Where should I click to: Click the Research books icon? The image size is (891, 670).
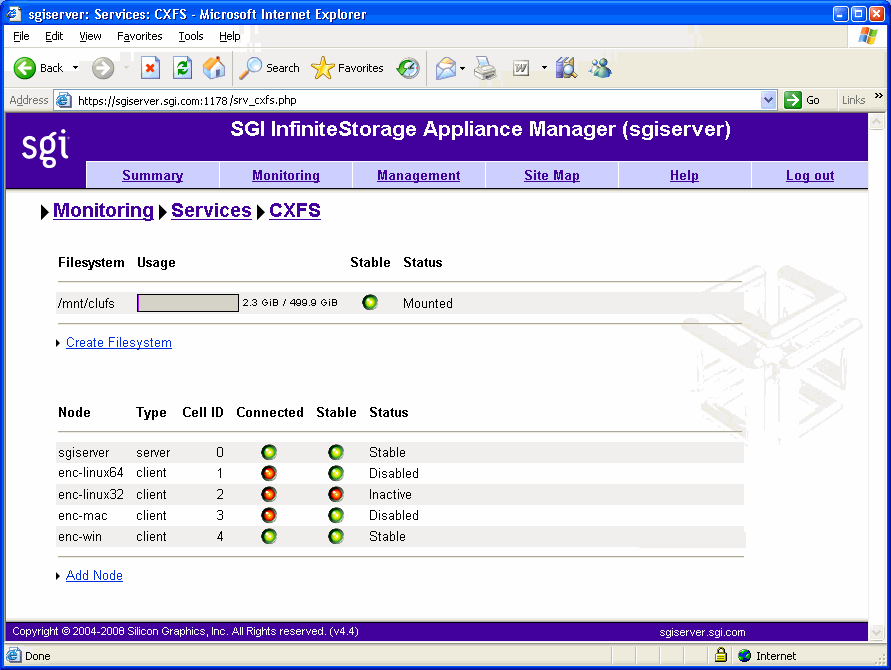[x=566, y=68]
